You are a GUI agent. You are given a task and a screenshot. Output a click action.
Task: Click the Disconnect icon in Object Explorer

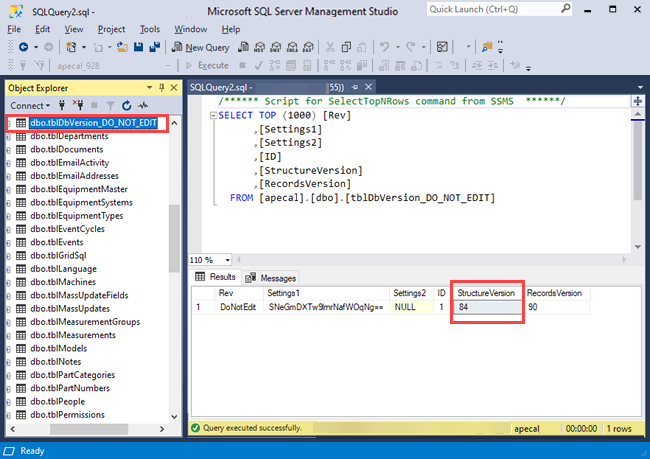(79, 105)
